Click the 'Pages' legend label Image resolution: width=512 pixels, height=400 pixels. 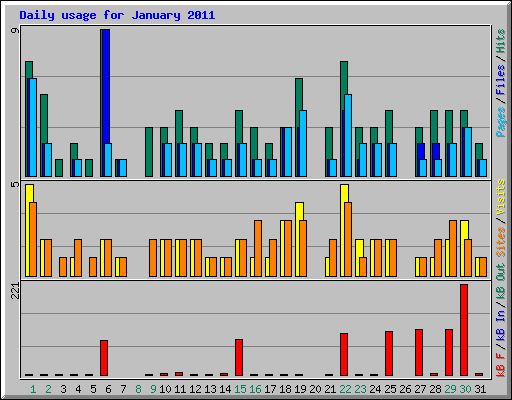(x=501, y=122)
